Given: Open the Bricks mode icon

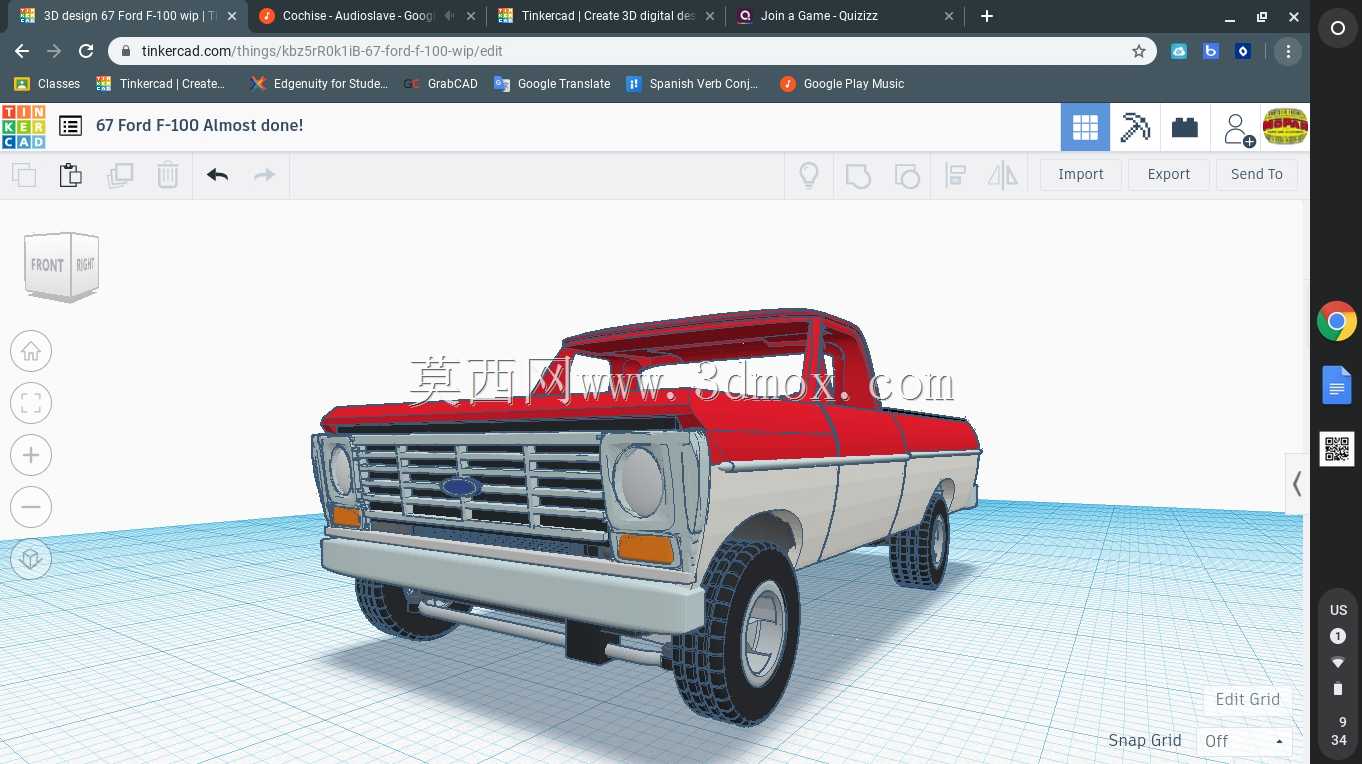Looking at the screenshot, I should pos(1185,127).
